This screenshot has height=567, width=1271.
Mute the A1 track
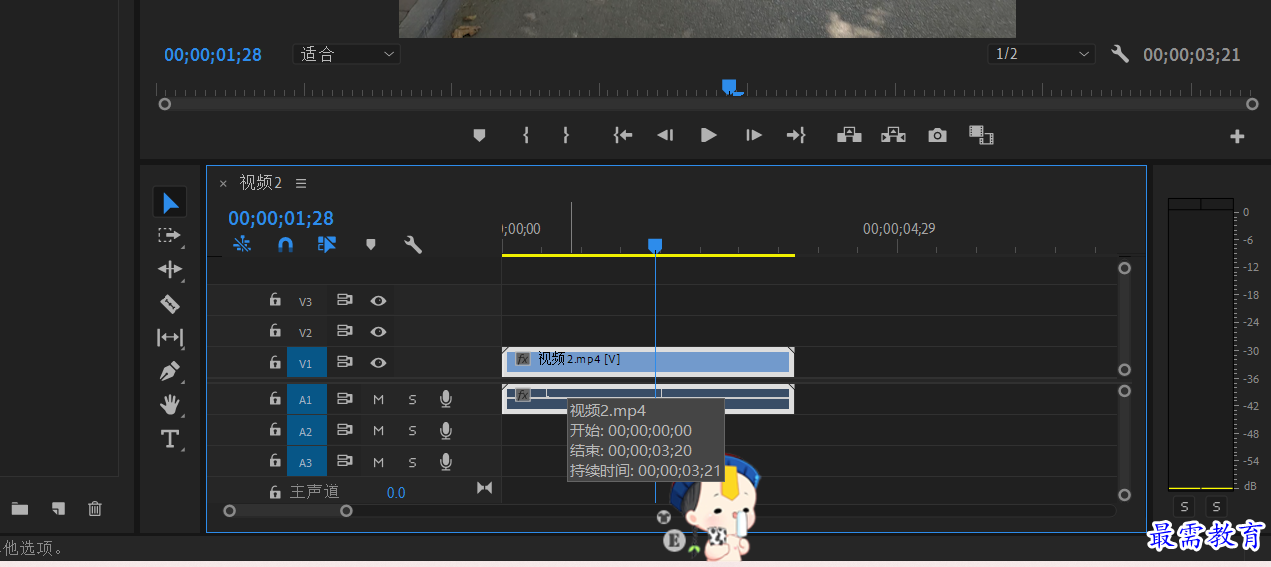tap(379, 400)
